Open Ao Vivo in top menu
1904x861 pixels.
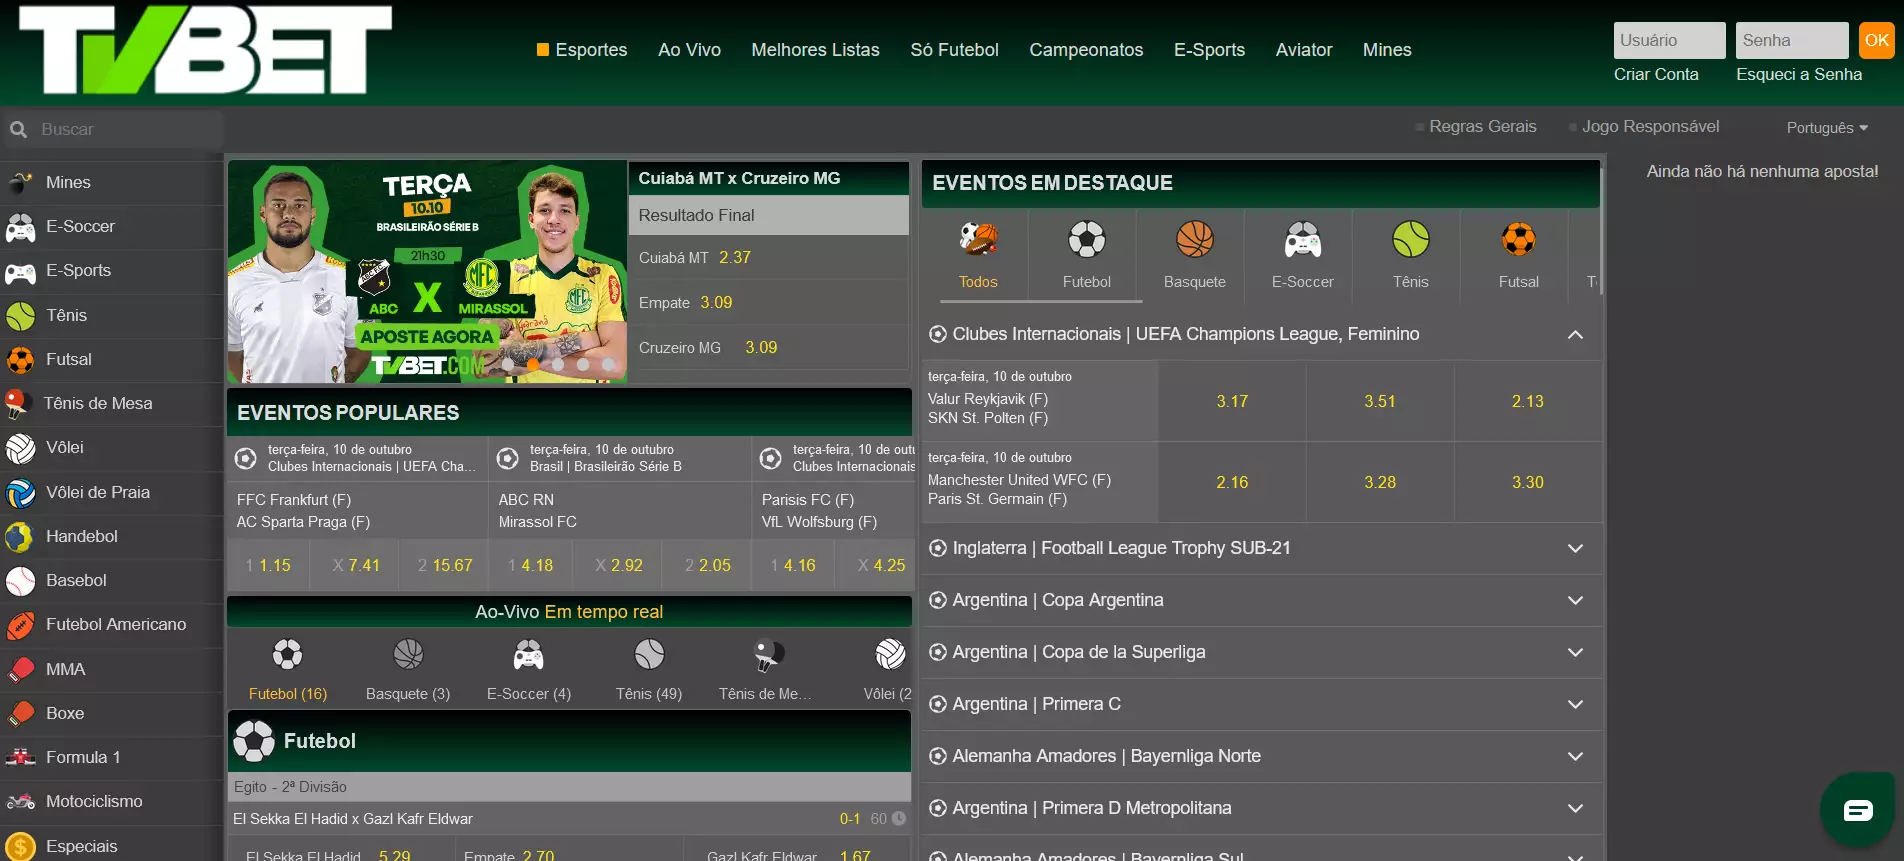(x=689, y=50)
